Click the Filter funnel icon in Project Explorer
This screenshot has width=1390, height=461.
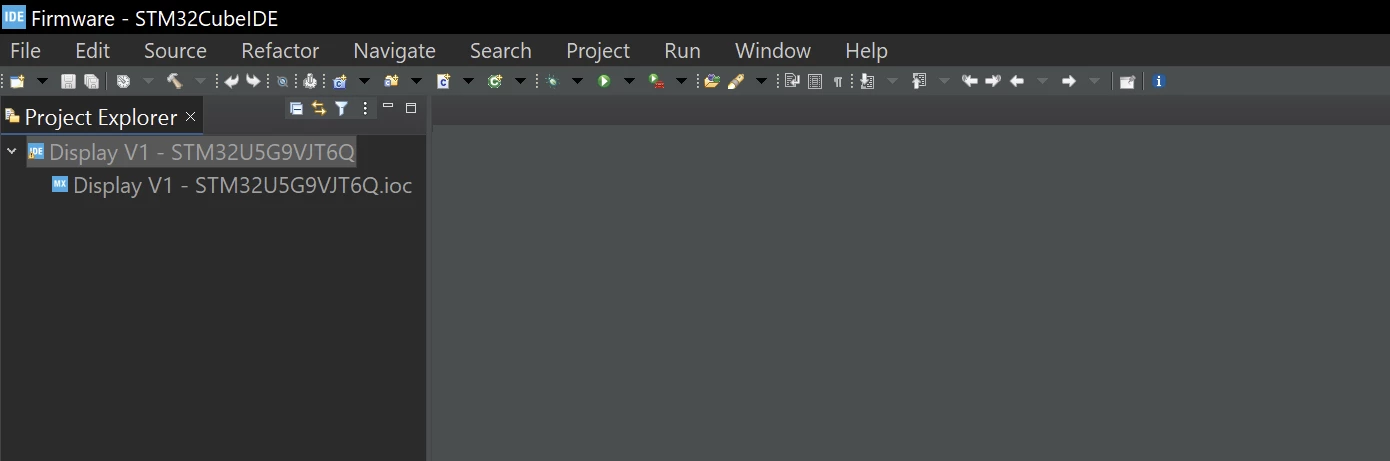[x=341, y=109]
